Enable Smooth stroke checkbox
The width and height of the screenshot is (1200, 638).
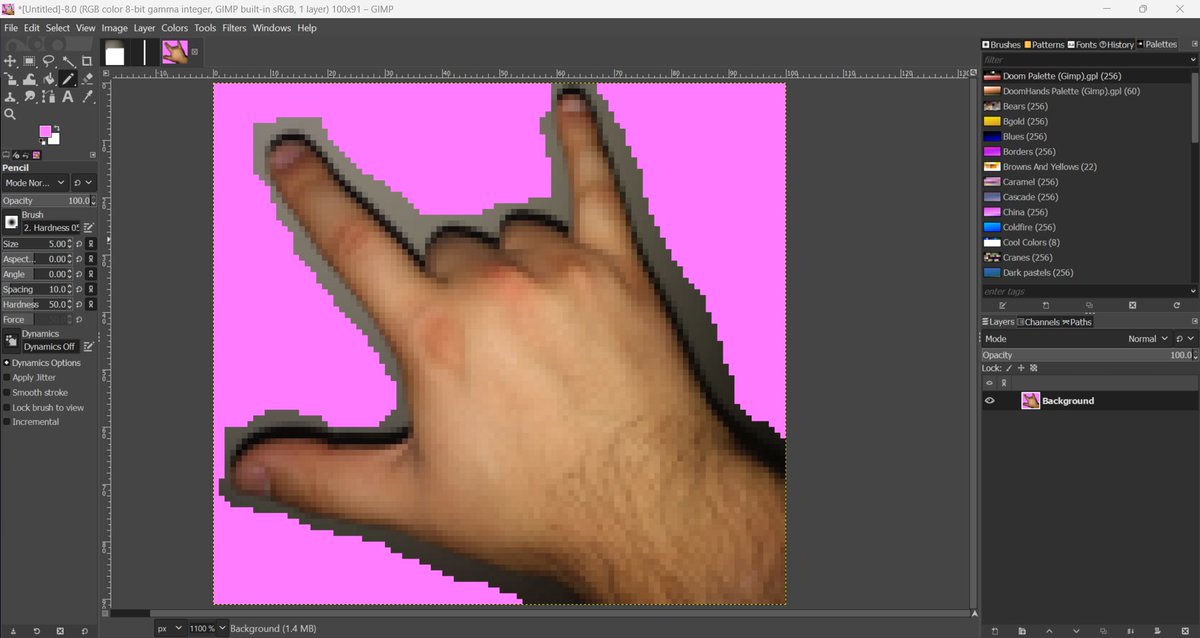point(6,393)
